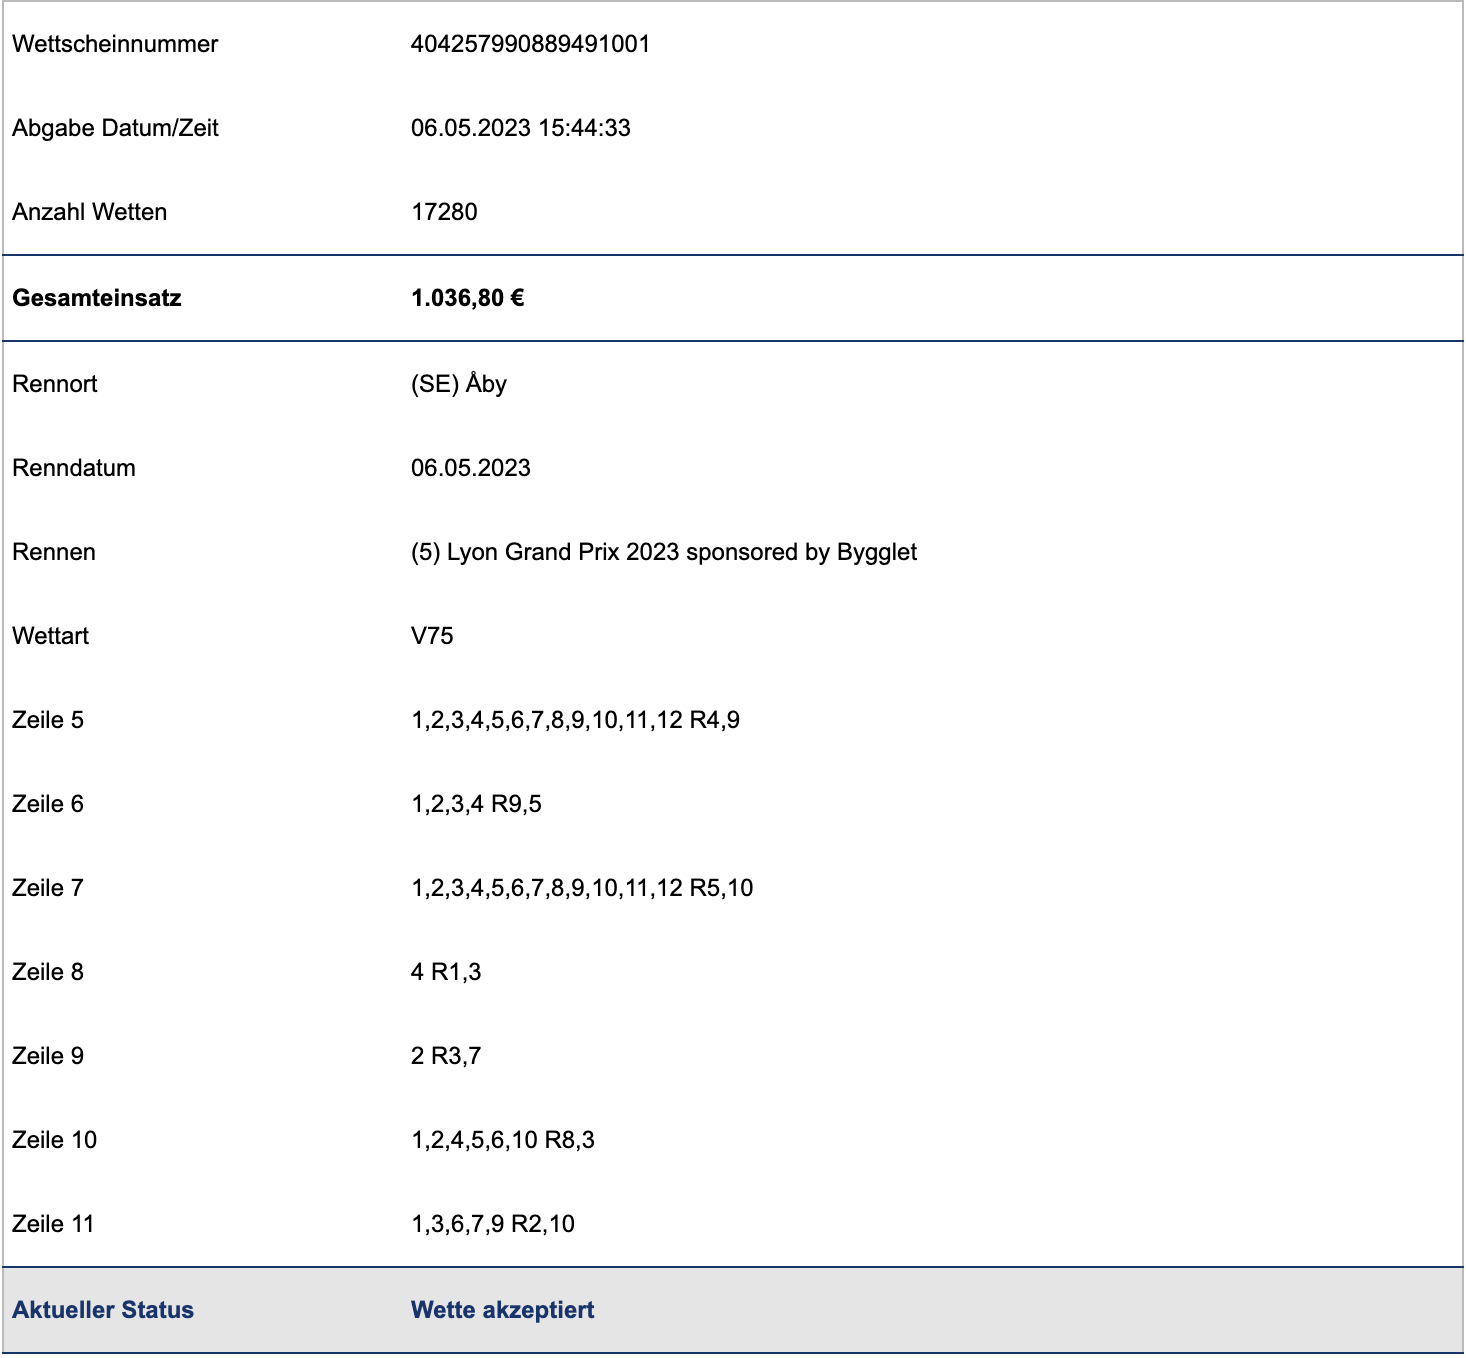Click the Rennort label

(x=55, y=384)
